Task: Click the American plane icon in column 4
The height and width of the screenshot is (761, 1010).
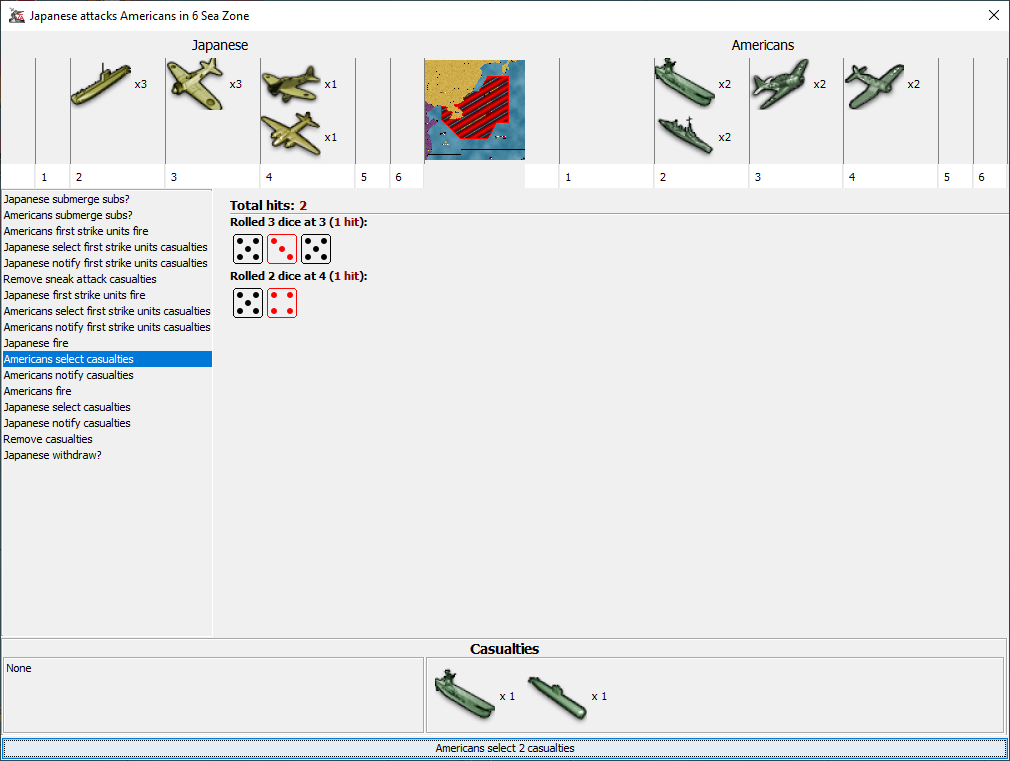Action: tap(874, 85)
